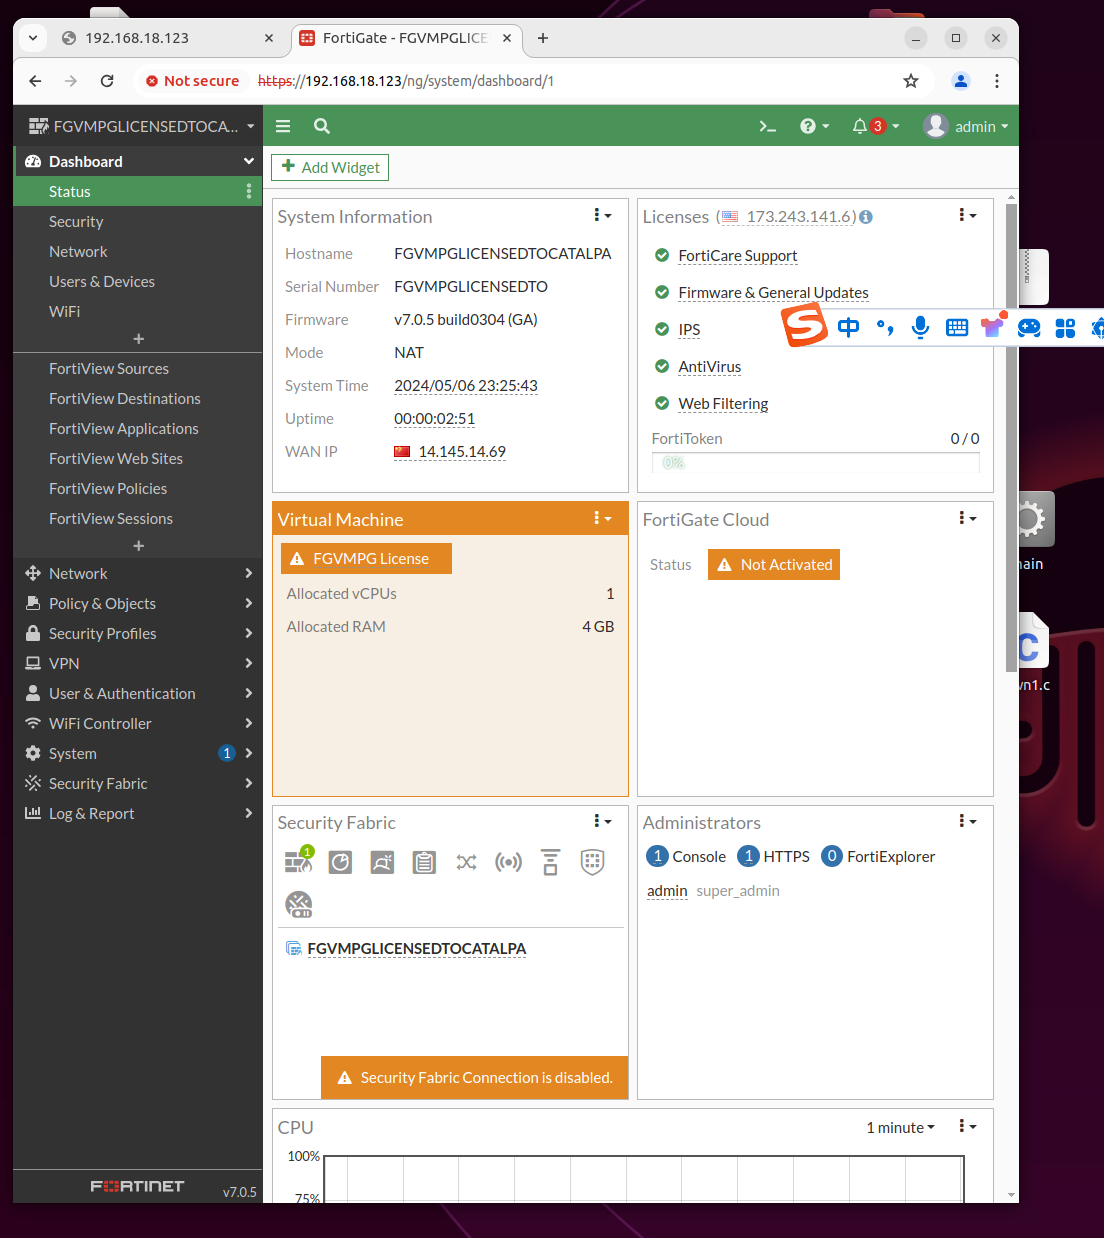
Task: Select the Network dashboard under Dashboard
Action: pos(78,251)
